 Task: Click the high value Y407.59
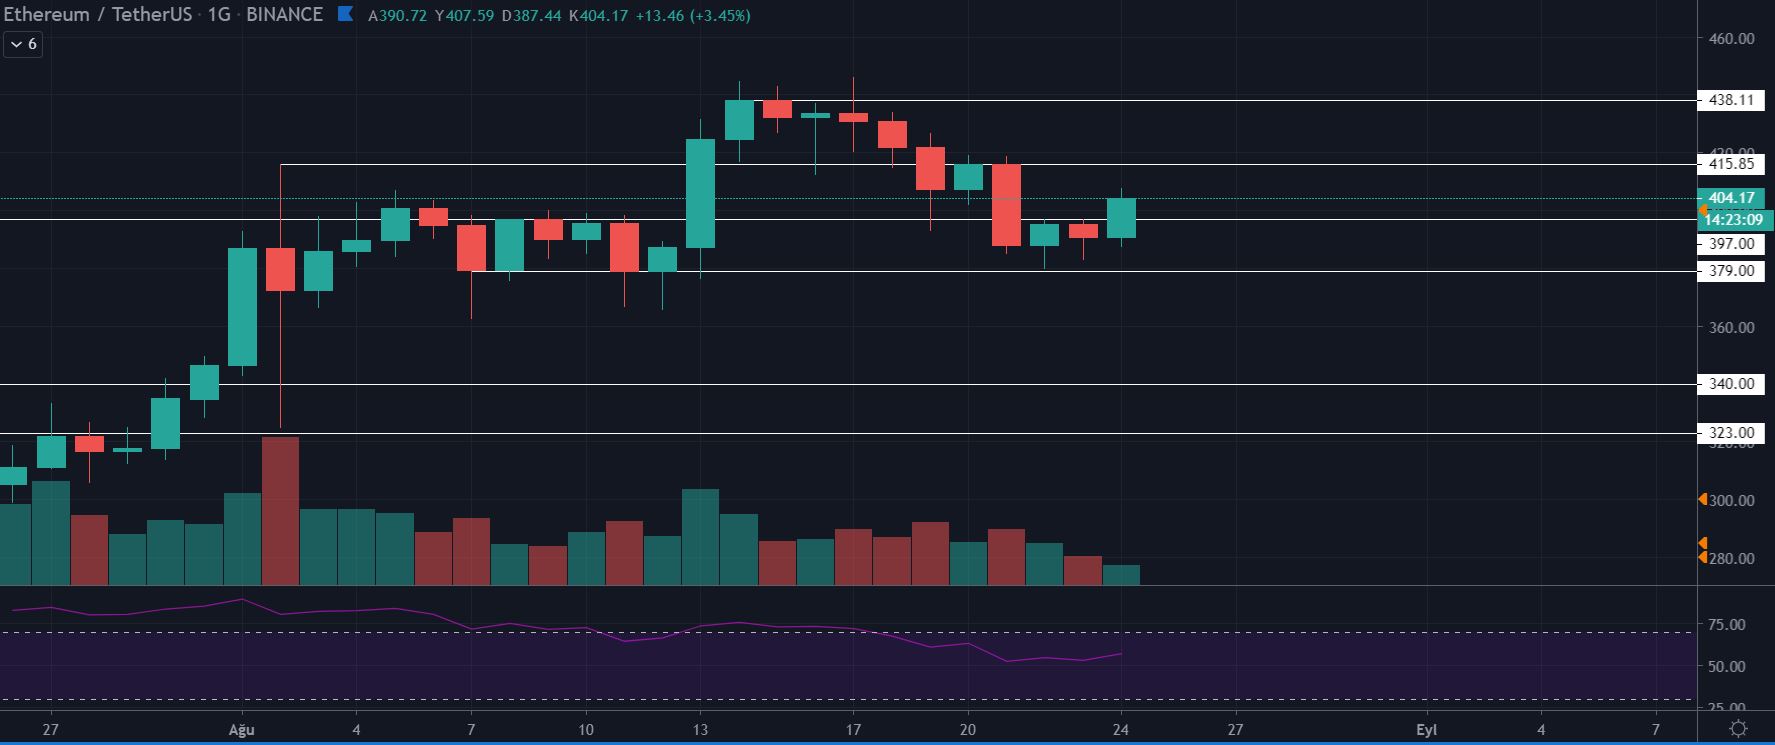click(464, 16)
